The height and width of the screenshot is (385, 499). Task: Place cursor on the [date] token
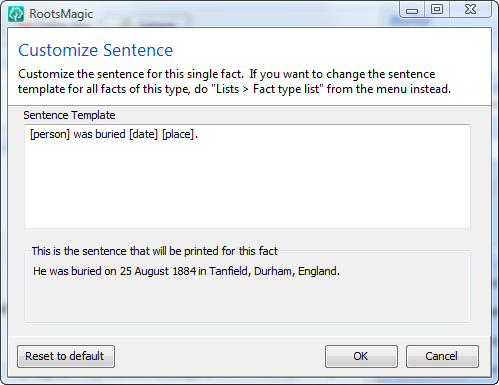143,134
